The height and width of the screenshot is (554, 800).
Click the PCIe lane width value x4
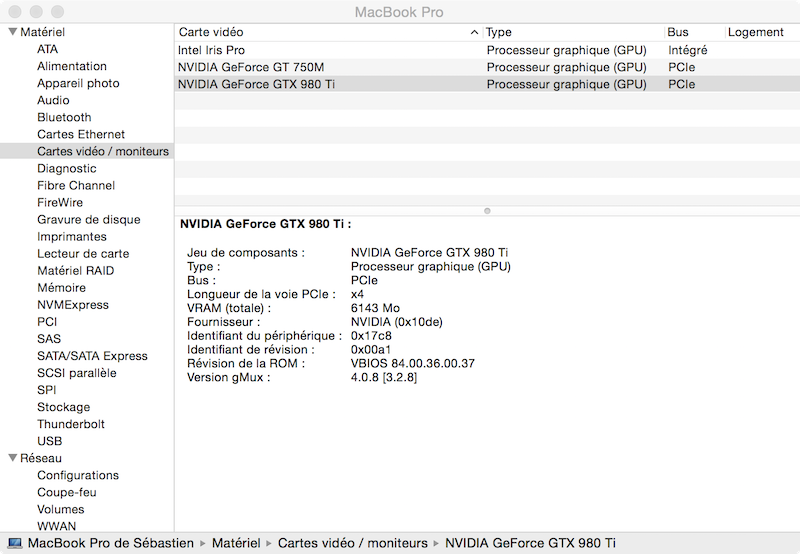point(357,294)
